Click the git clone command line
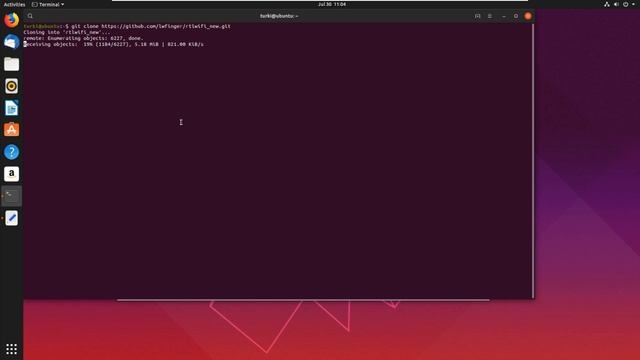This screenshot has width=640, height=360. point(127,26)
